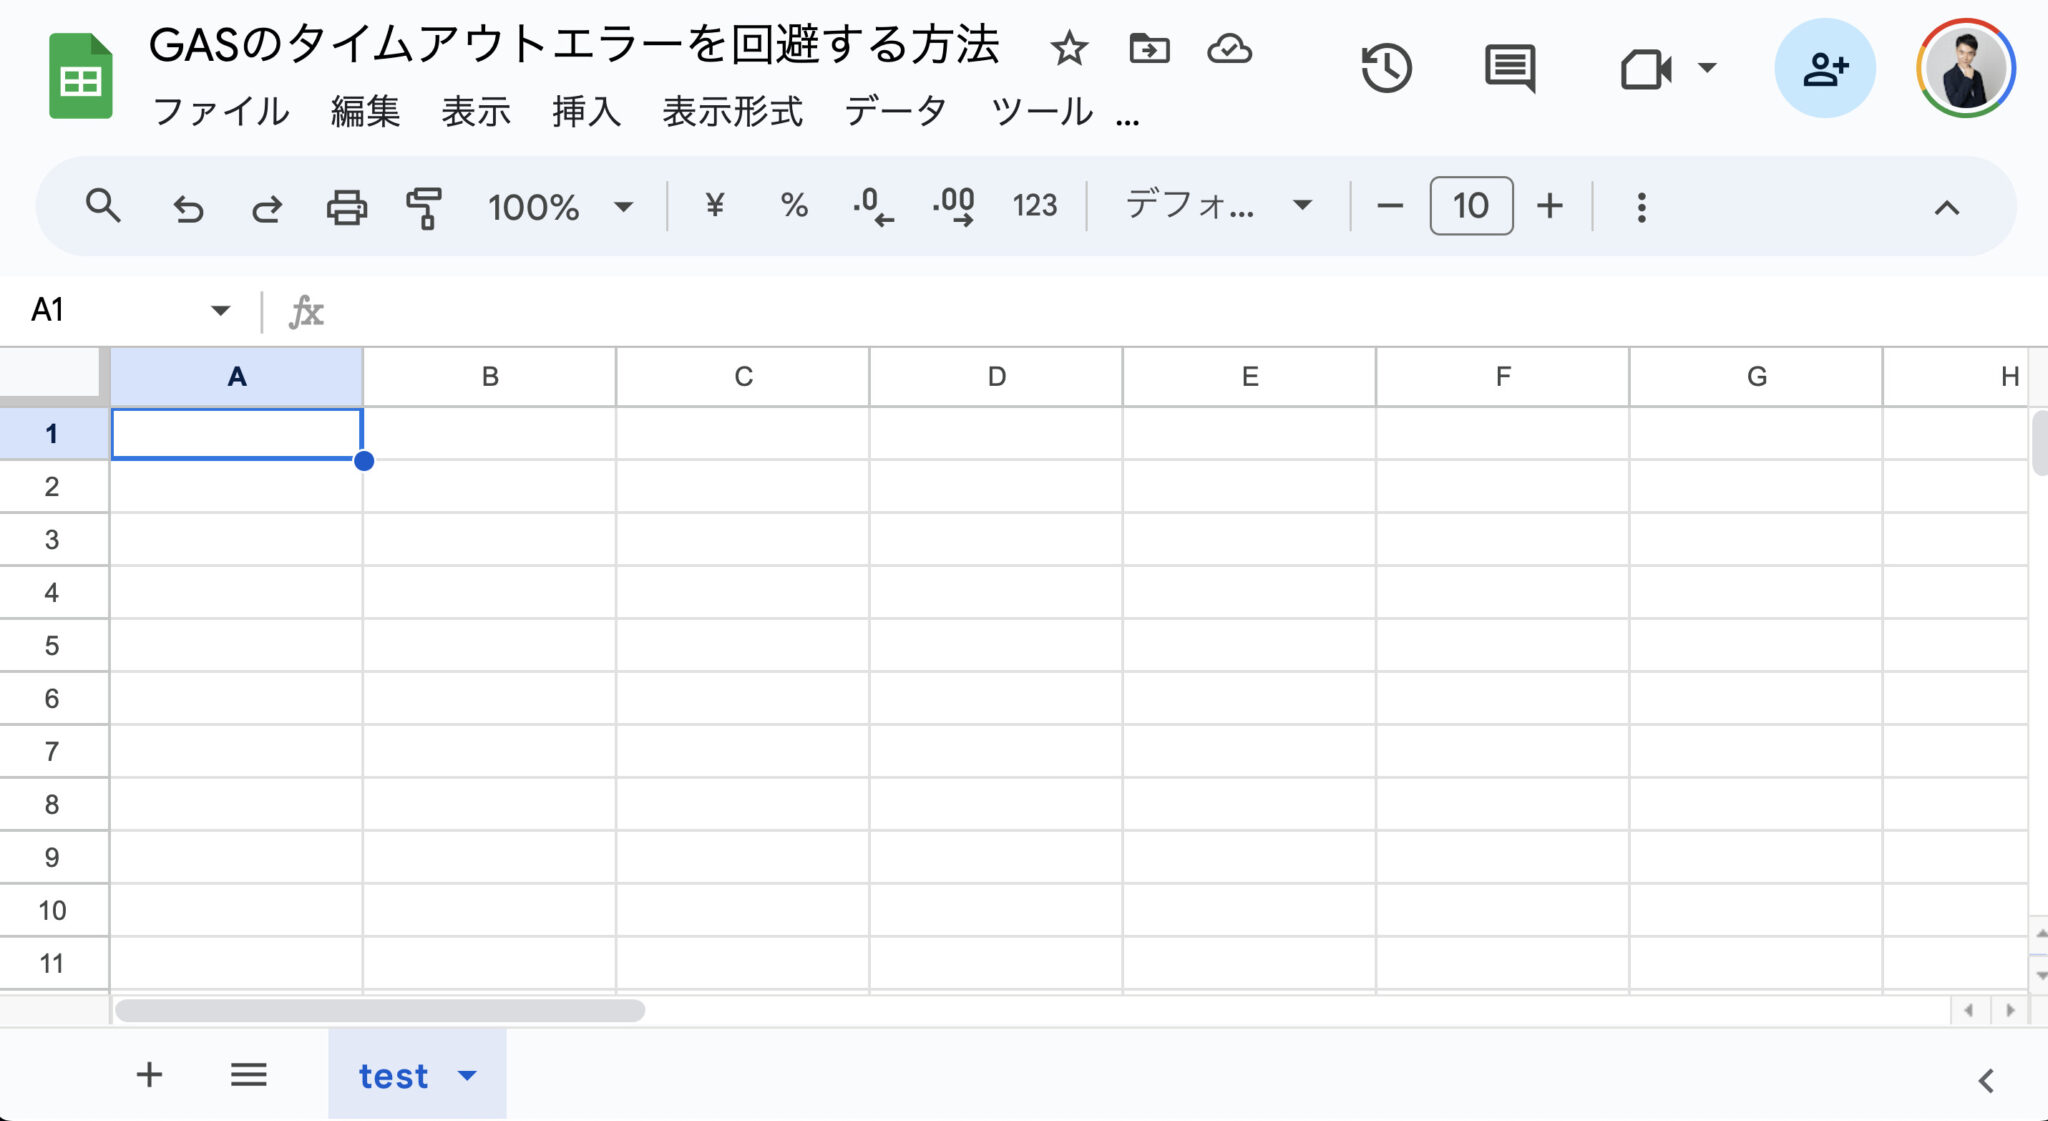The width and height of the screenshot is (2048, 1121).
Task: Click the font size input field
Action: click(x=1470, y=206)
